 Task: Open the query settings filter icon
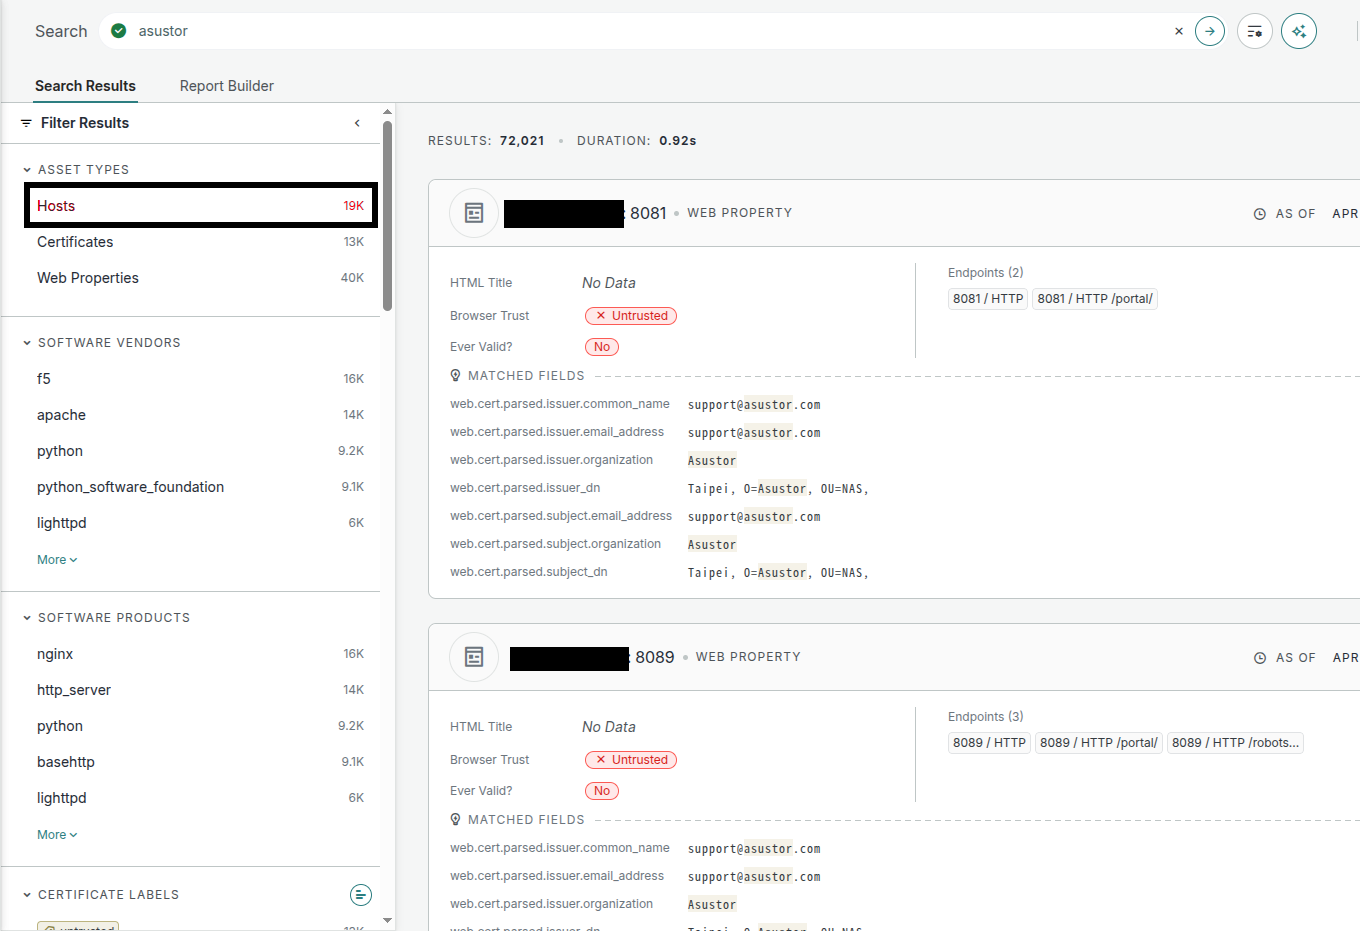pos(1255,31)
